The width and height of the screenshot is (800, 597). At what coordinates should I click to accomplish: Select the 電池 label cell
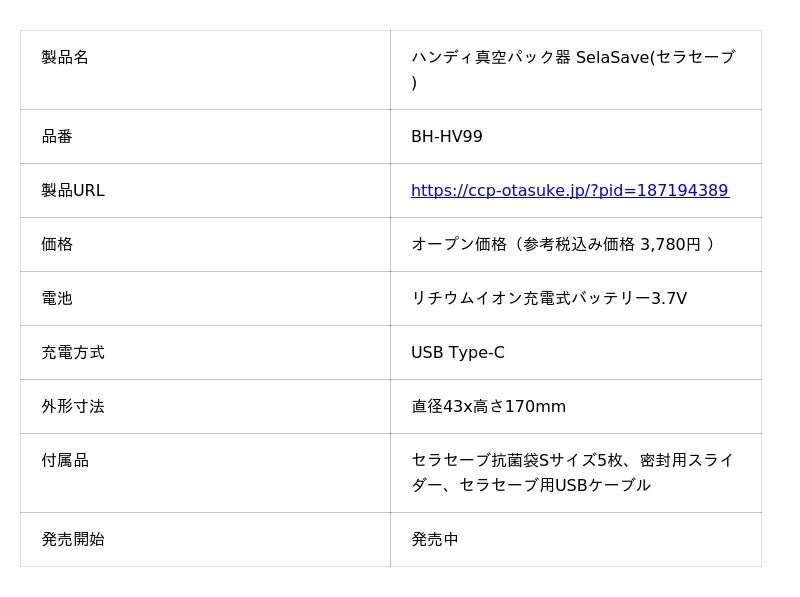57,298
